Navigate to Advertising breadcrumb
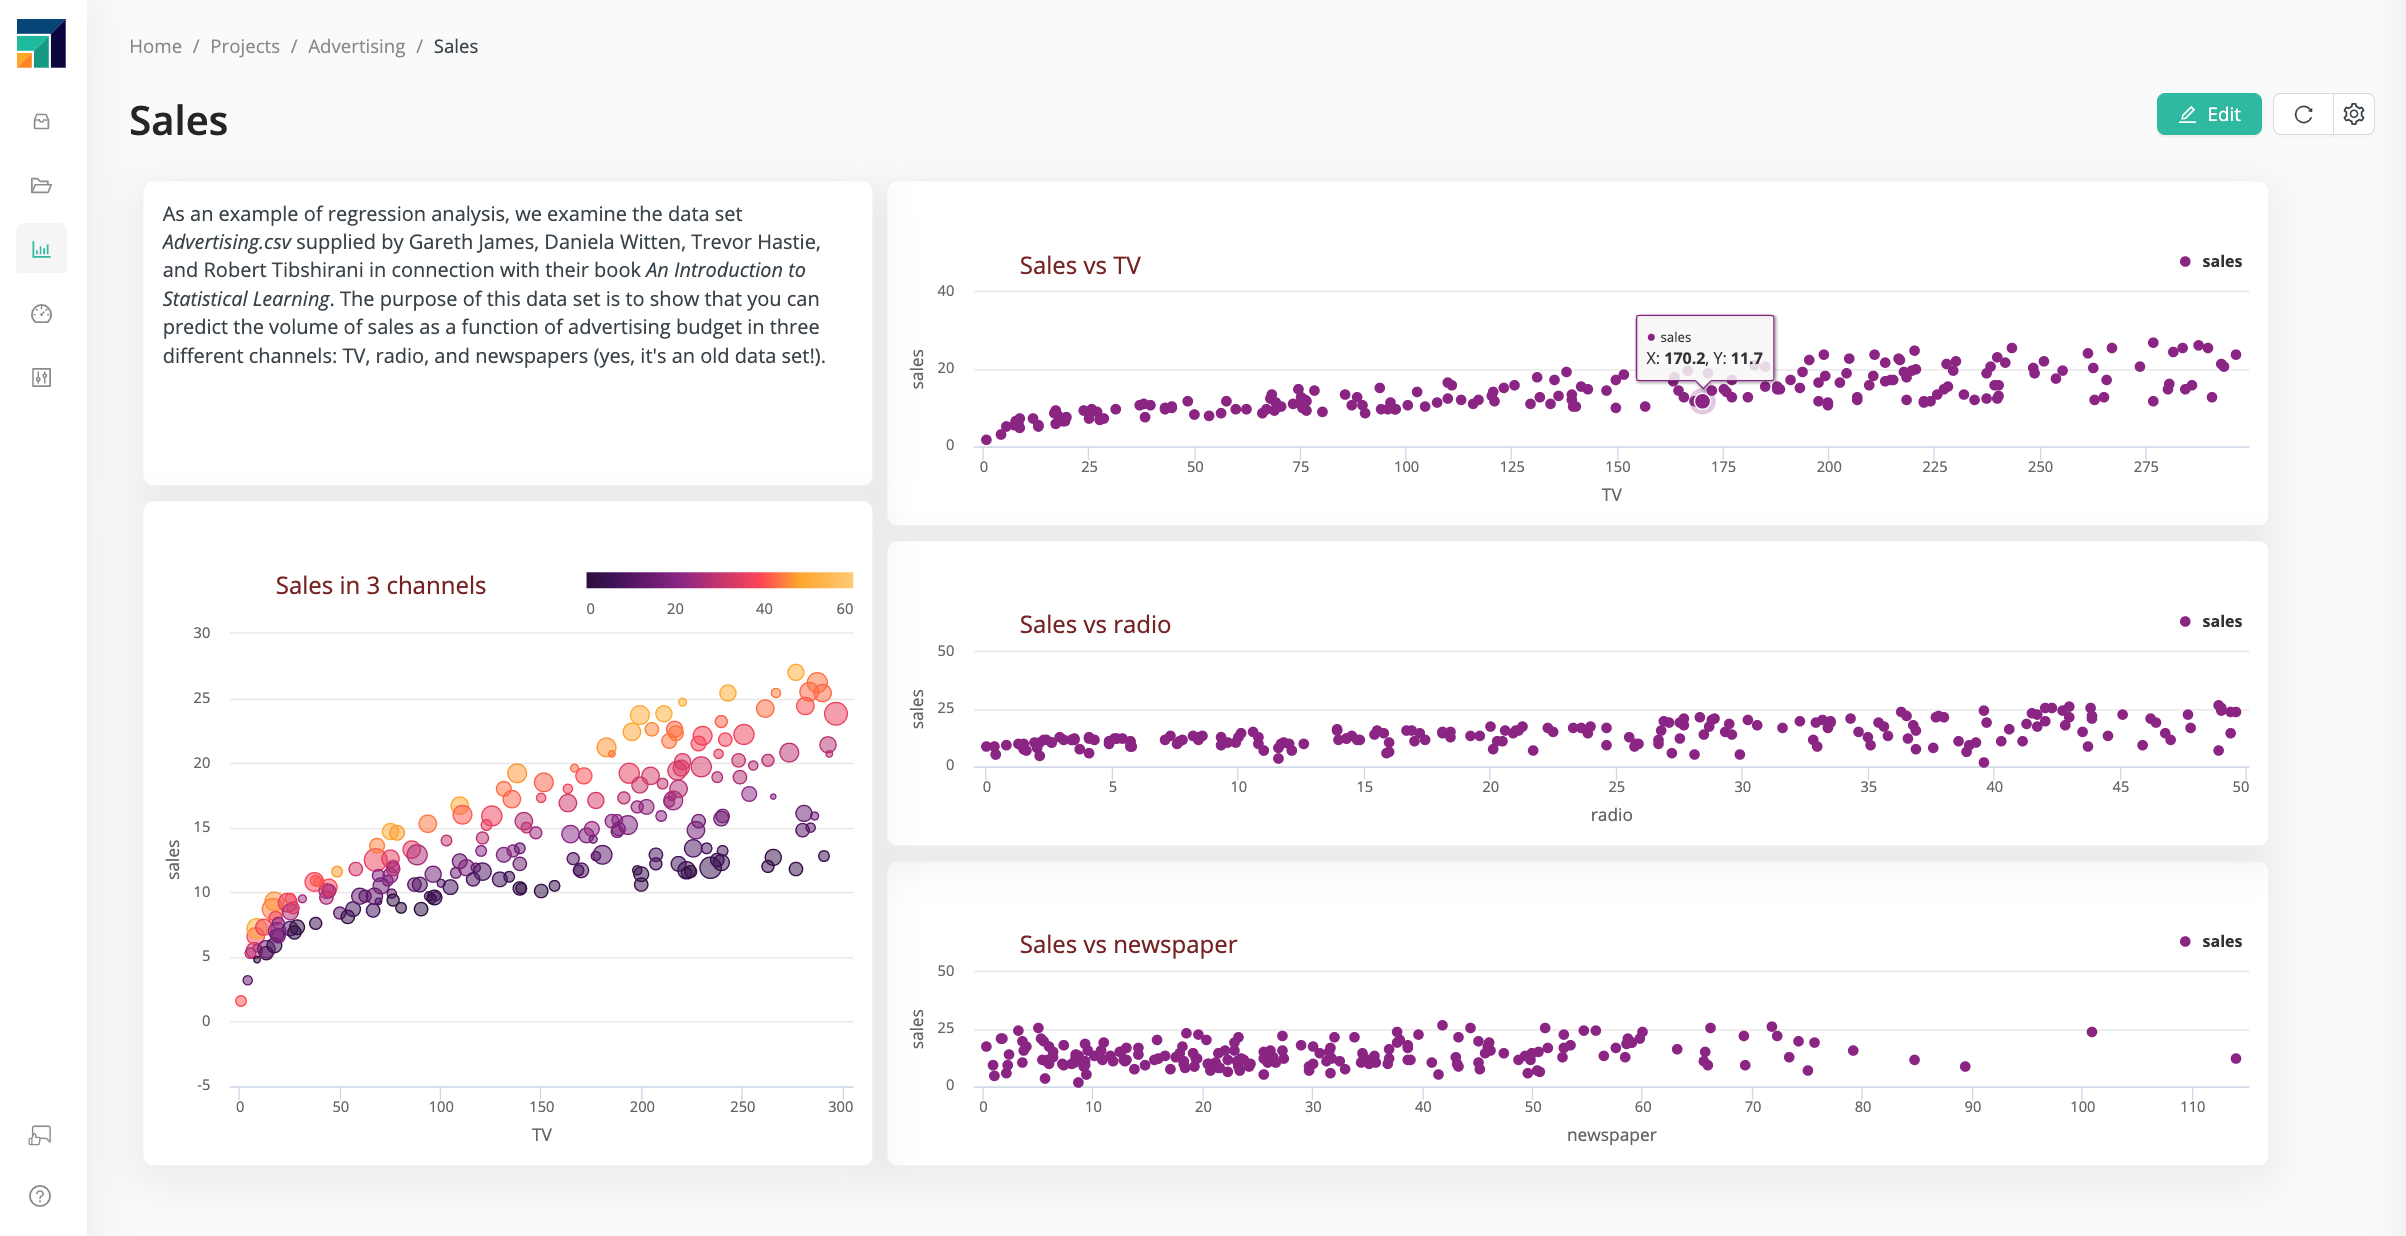 pos(356,46)
